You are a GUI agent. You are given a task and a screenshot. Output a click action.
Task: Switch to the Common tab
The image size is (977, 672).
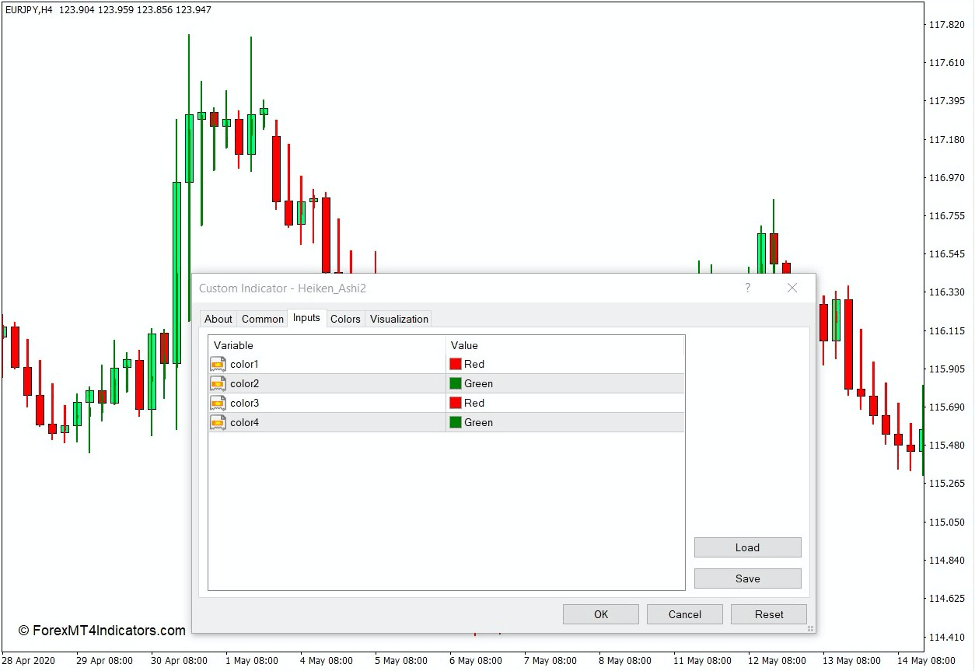[262, 319]
